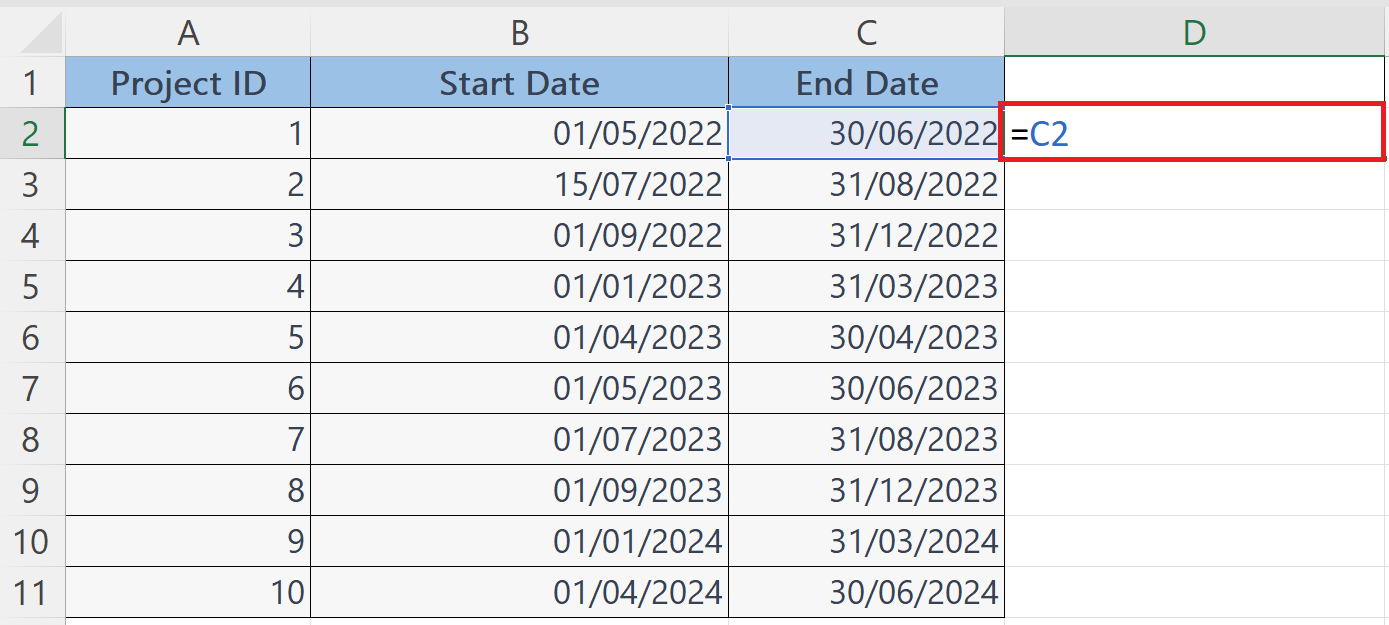
Task: Select row header 11
Action: coord(32,593)
